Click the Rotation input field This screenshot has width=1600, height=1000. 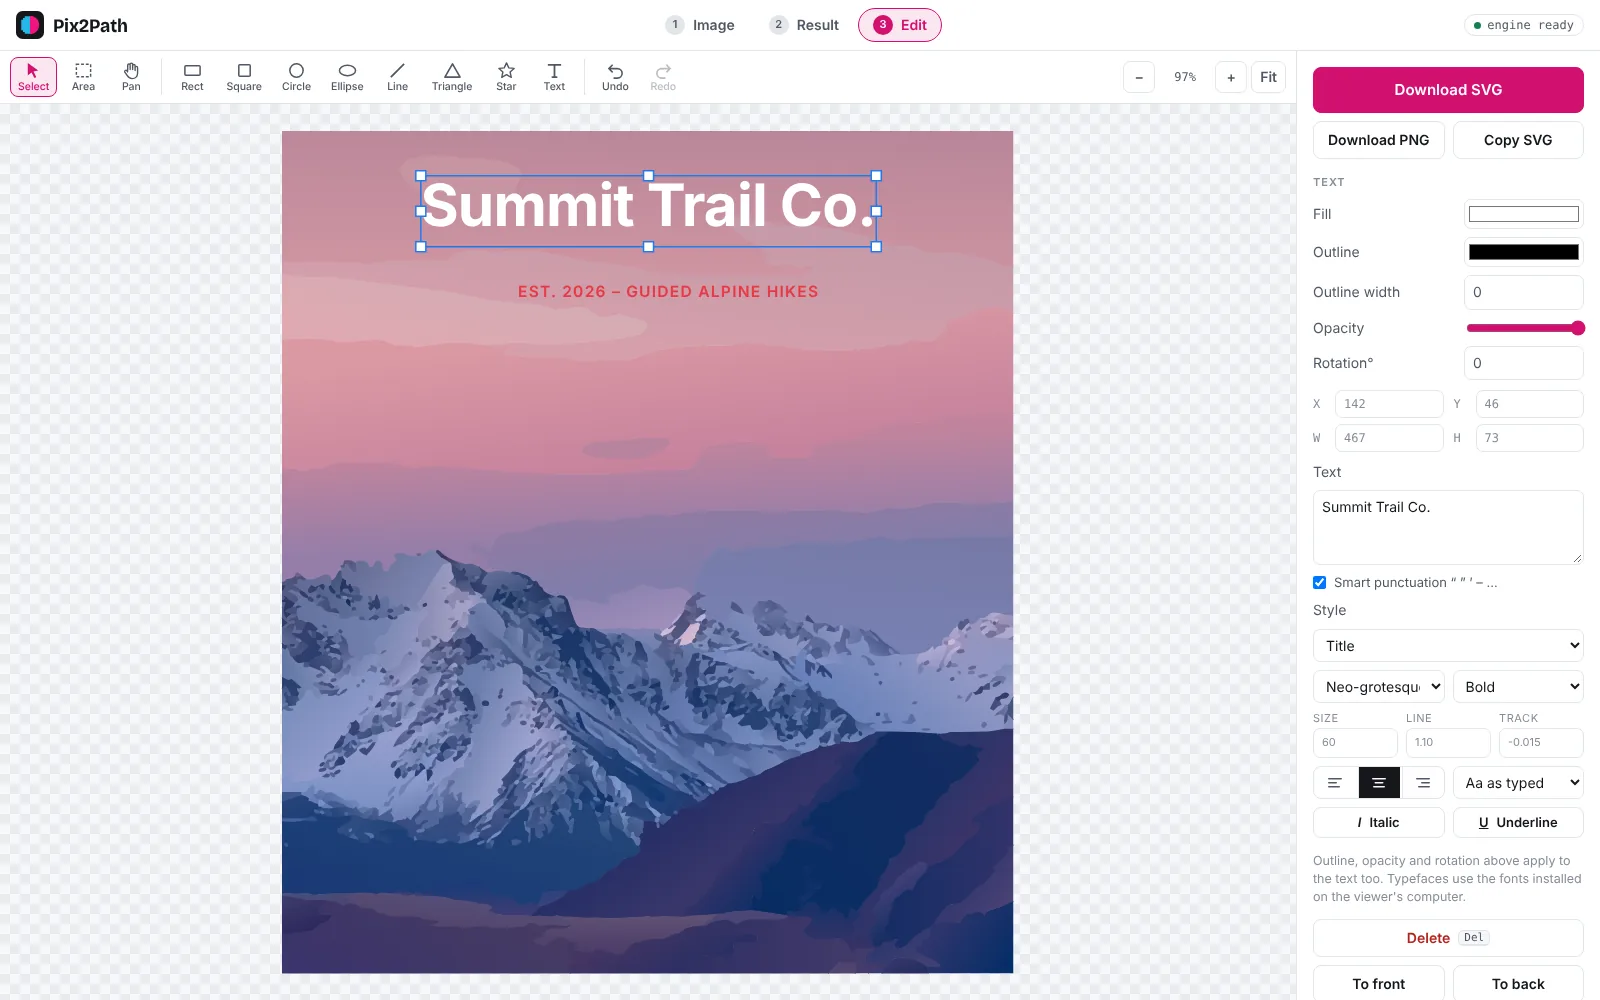1524,363
